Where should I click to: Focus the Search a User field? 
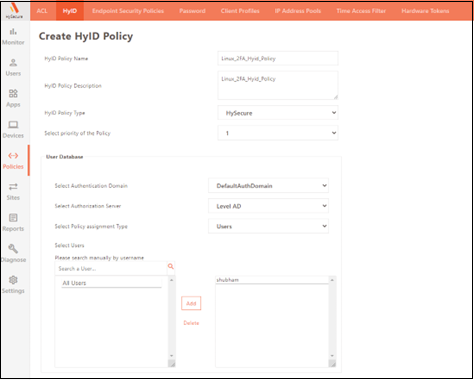tap(111, 269)
